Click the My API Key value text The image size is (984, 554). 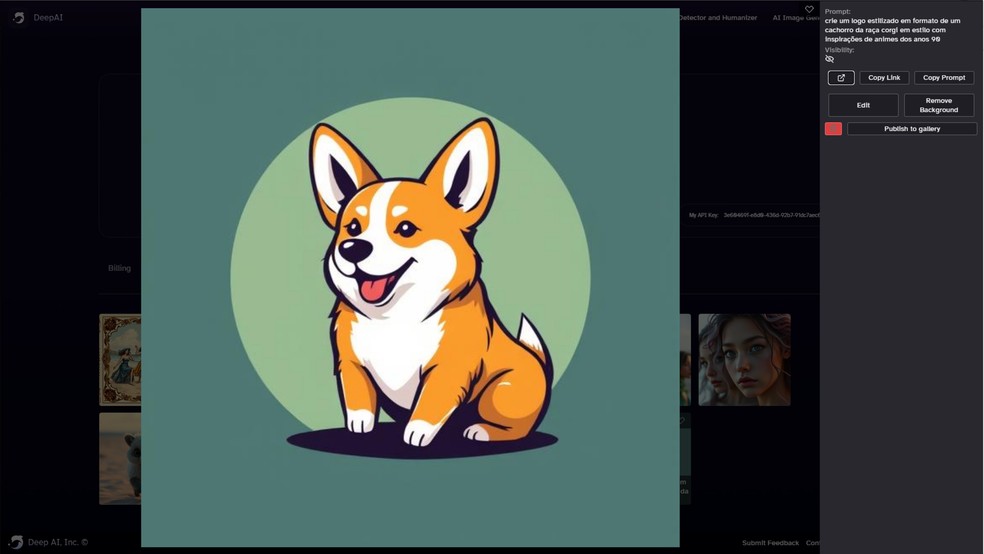tap(771, 215)
